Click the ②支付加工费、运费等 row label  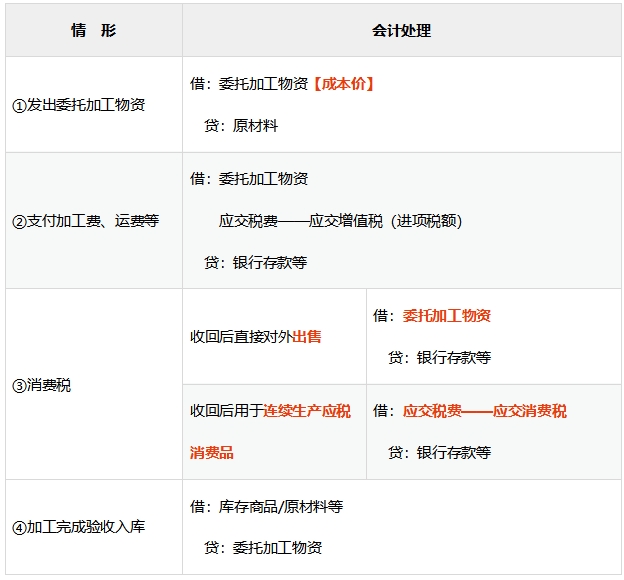(85, 221)
